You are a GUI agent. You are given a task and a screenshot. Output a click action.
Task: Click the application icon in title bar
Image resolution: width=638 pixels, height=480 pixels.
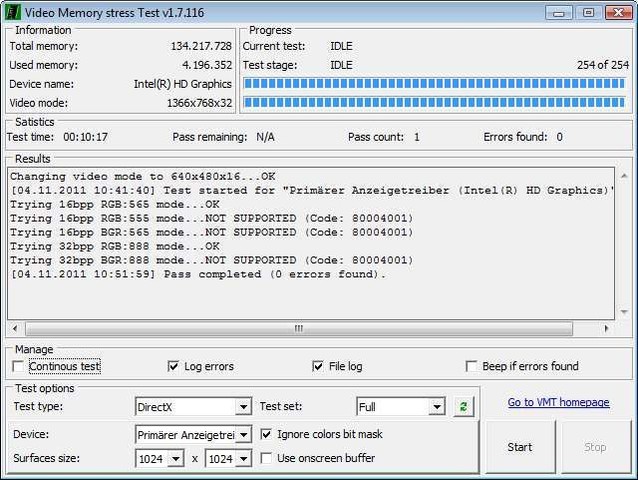pyautogui.click(x=13, y=12)
